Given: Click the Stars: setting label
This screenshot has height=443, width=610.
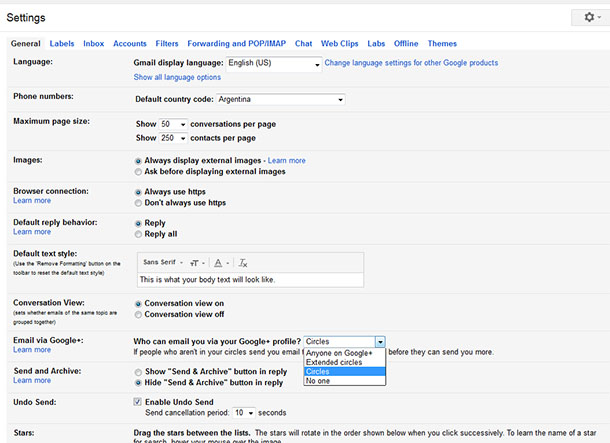Looking at the screenshot, I should coord(24,433).
